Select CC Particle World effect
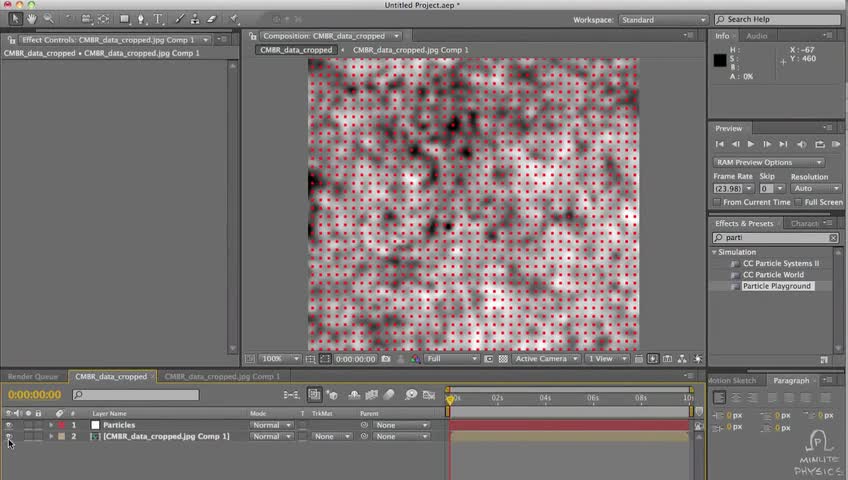848x480 pixels. 773,275
